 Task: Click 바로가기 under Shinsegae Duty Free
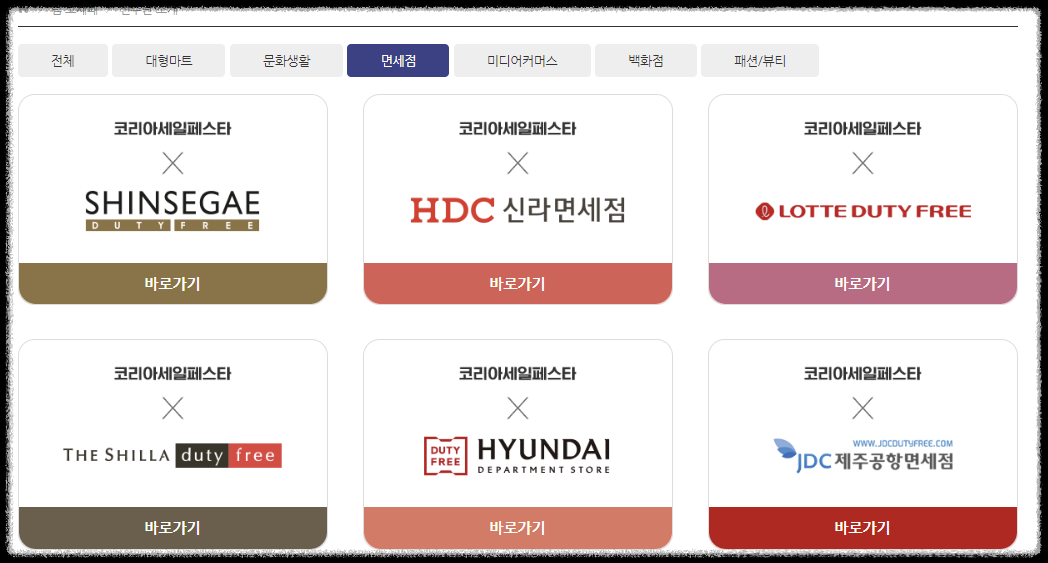[173, 284]
